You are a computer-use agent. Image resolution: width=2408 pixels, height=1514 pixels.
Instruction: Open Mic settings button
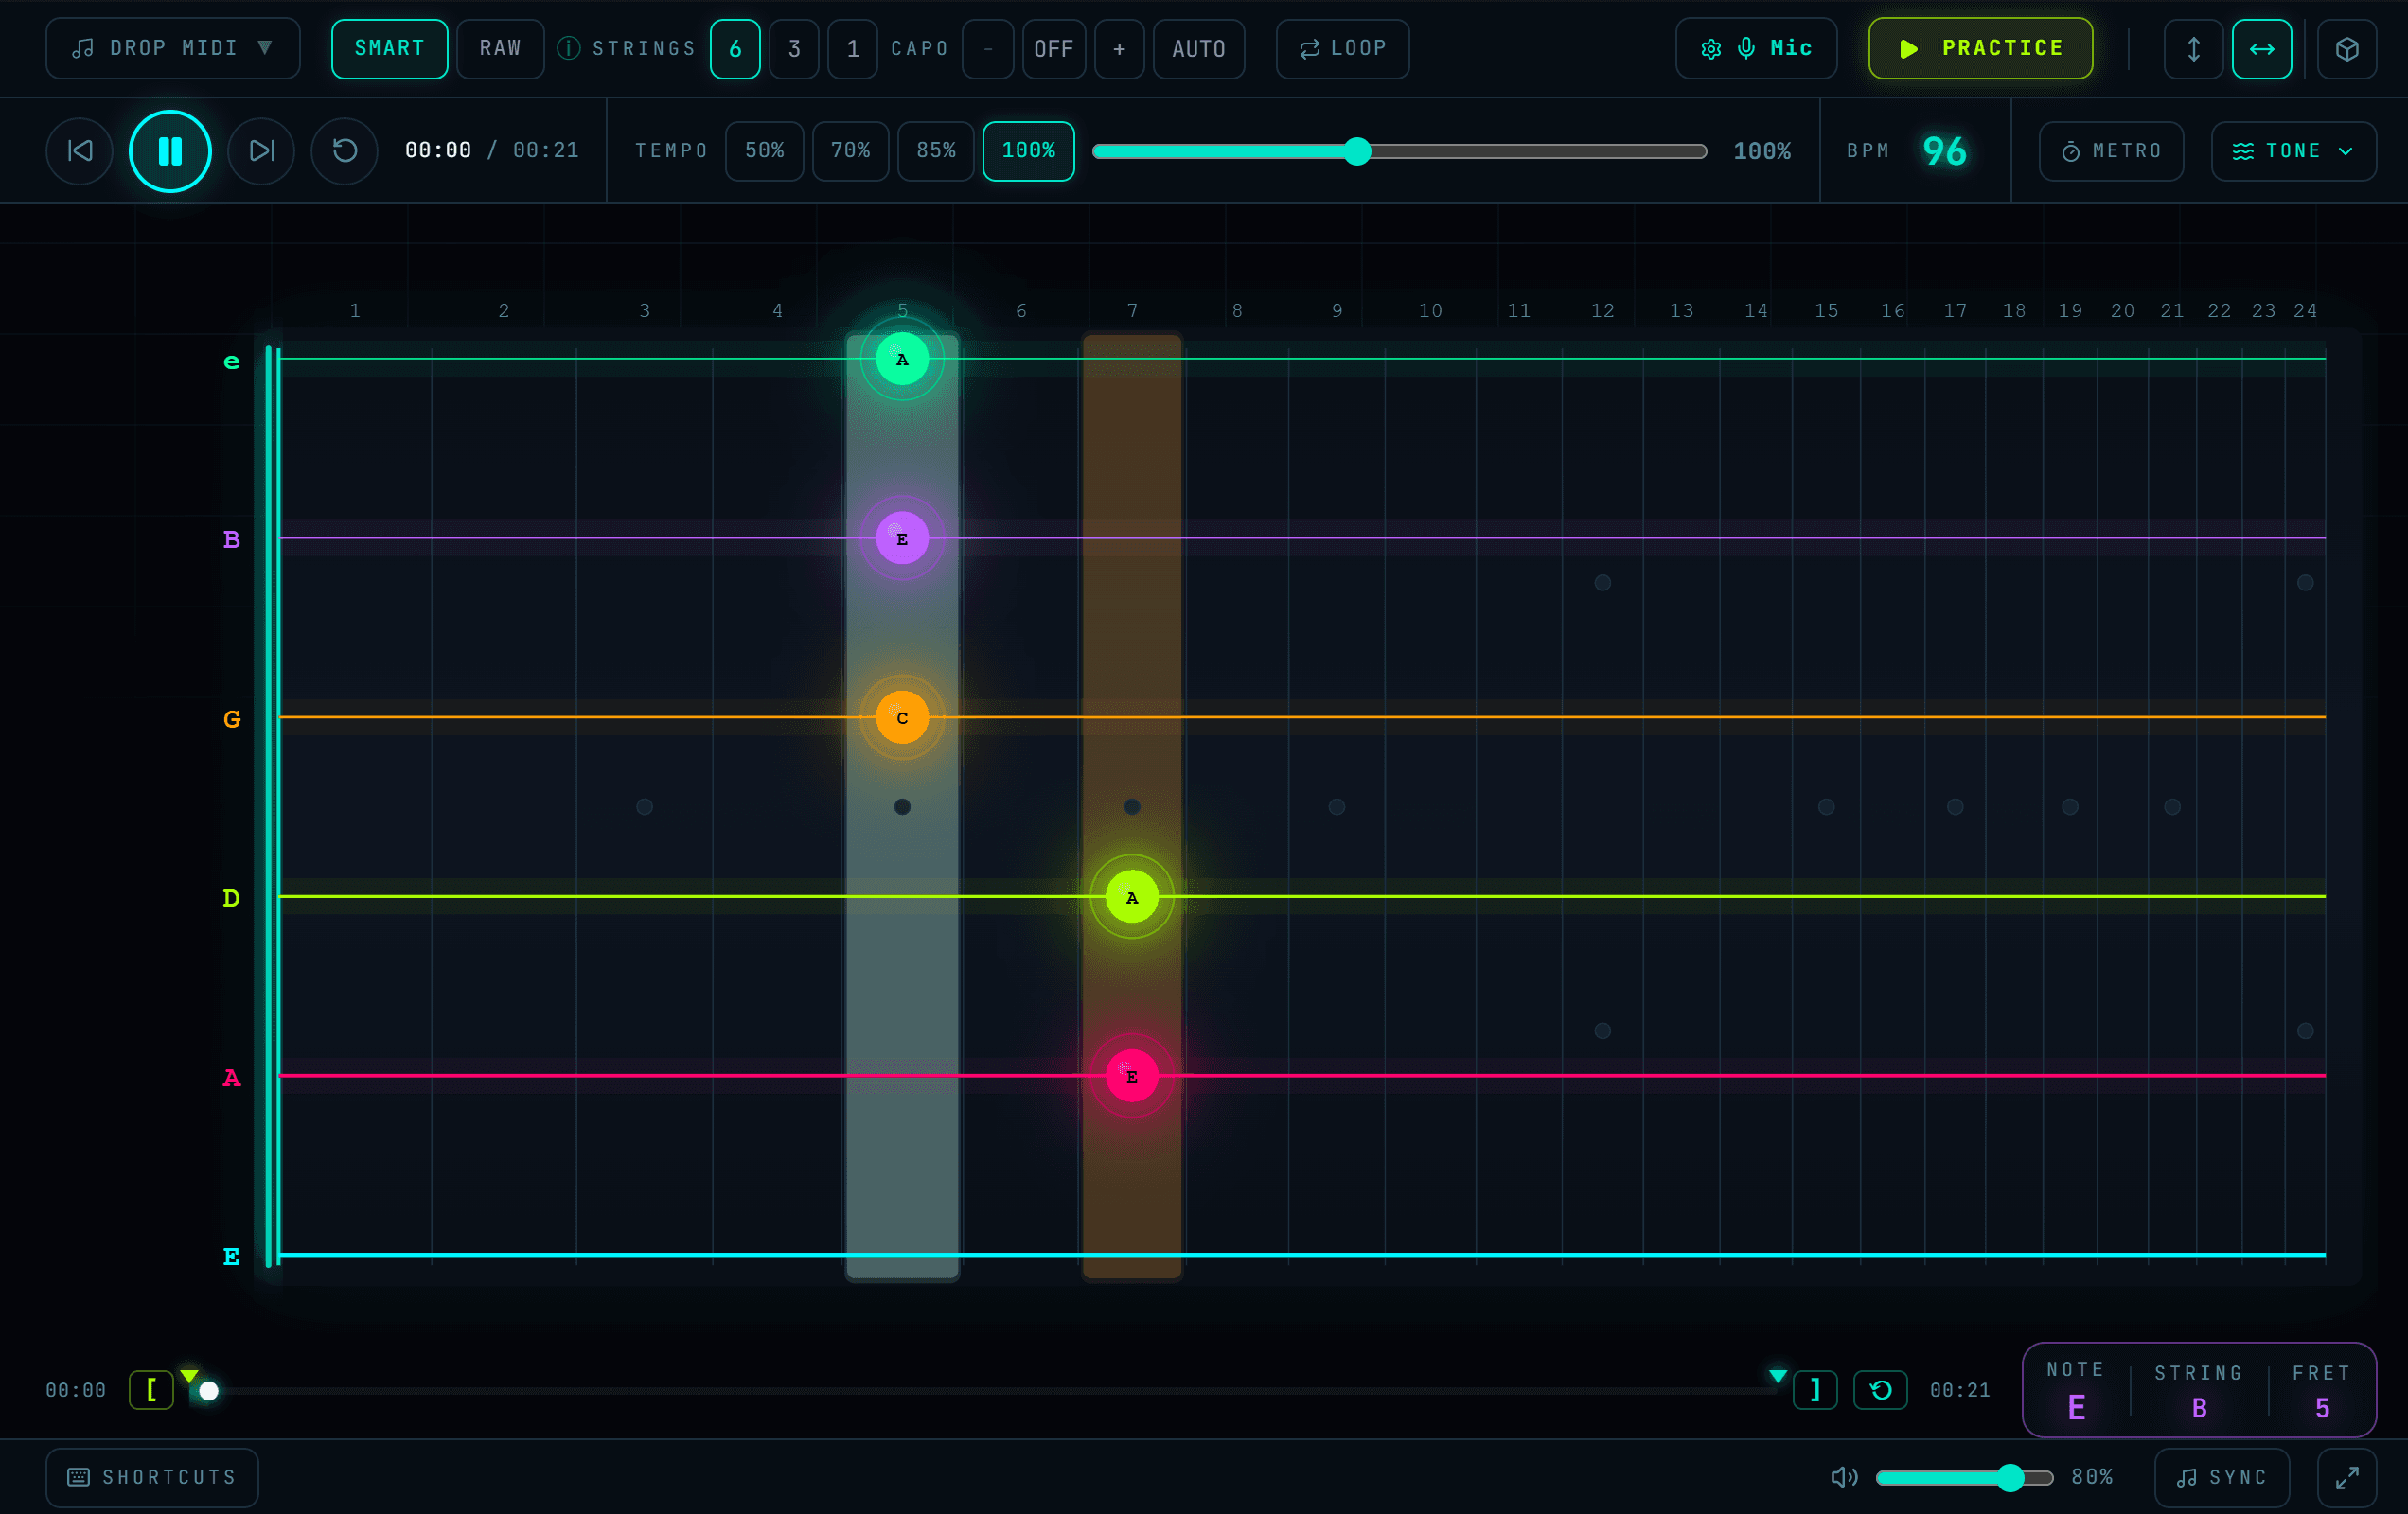[x=1756, y=48]
